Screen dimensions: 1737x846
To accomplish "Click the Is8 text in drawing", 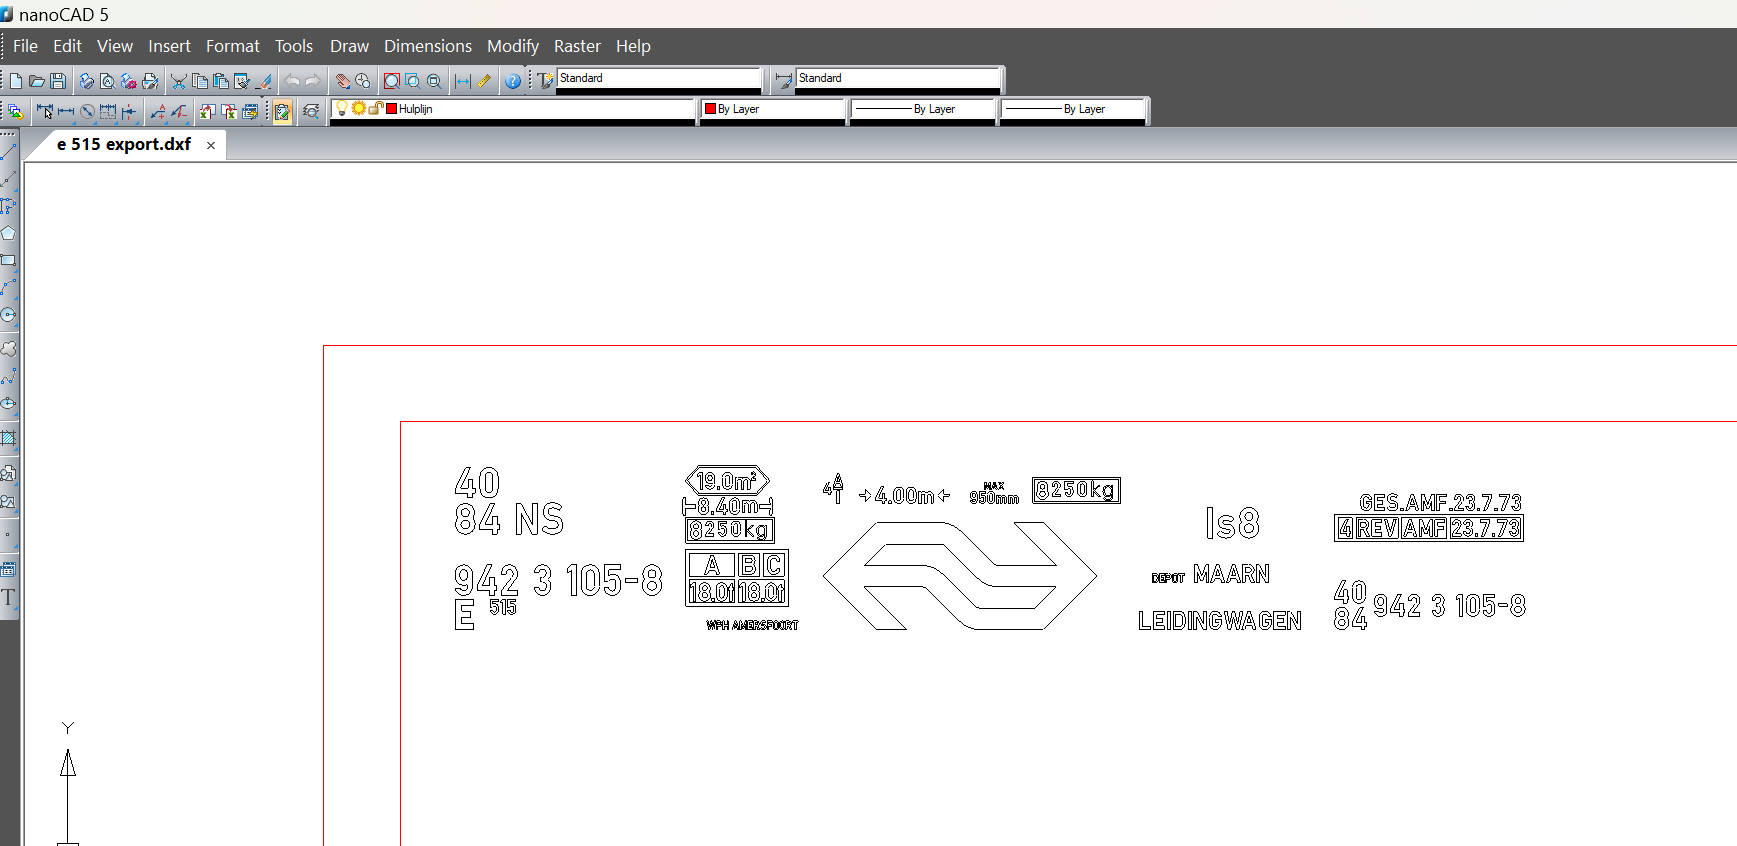I will [x=1232, y=523].
